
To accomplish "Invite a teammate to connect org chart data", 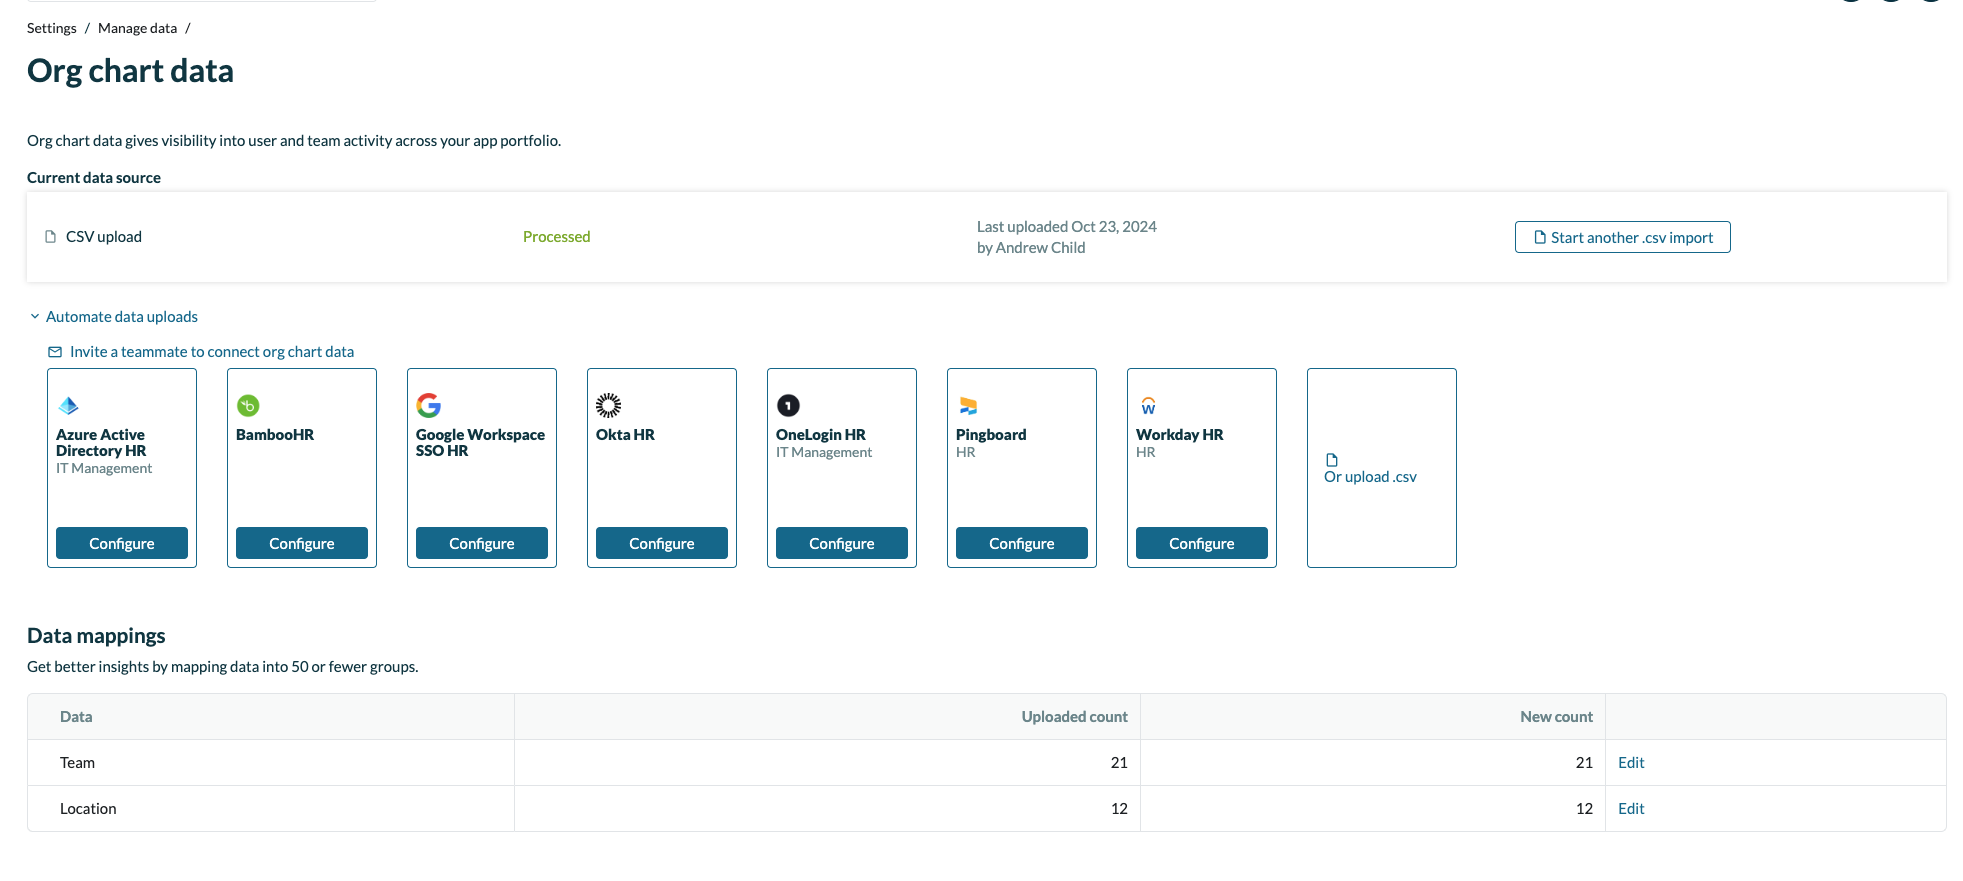I will pos(211,352).
